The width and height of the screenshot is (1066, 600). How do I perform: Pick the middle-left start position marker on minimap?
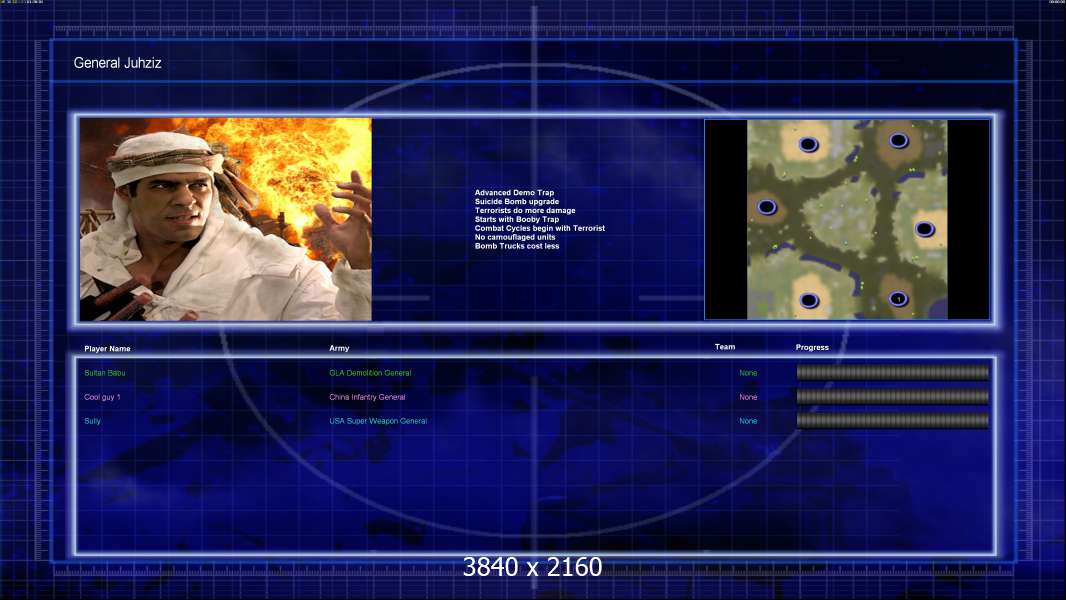pos(767,207)
